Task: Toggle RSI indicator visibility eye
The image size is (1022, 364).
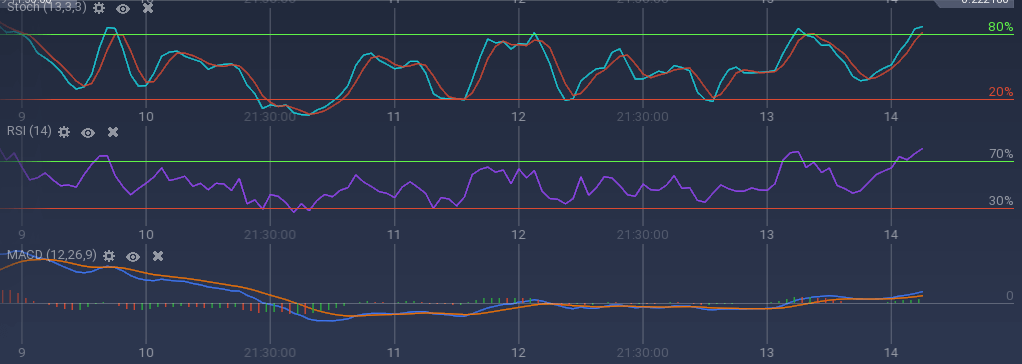Action: pyautogui.click(x=88, y=132)
